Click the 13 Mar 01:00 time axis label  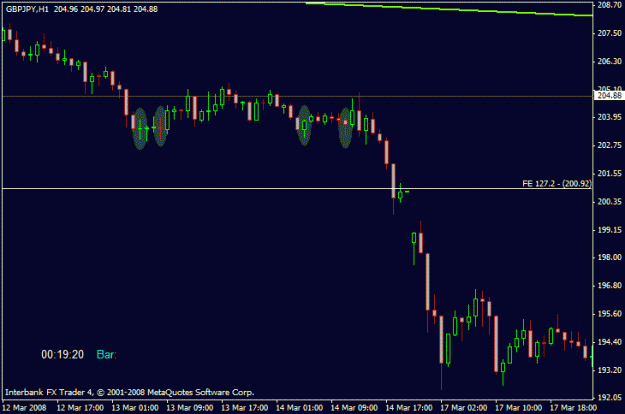135,408
